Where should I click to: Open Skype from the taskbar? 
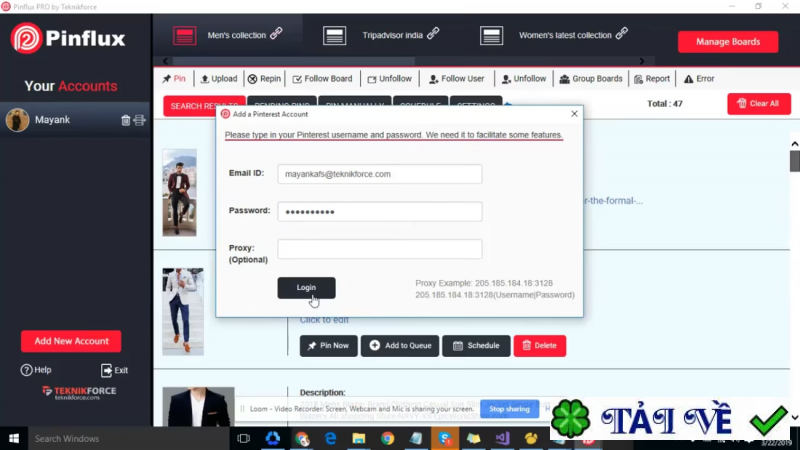coord(444,438)
